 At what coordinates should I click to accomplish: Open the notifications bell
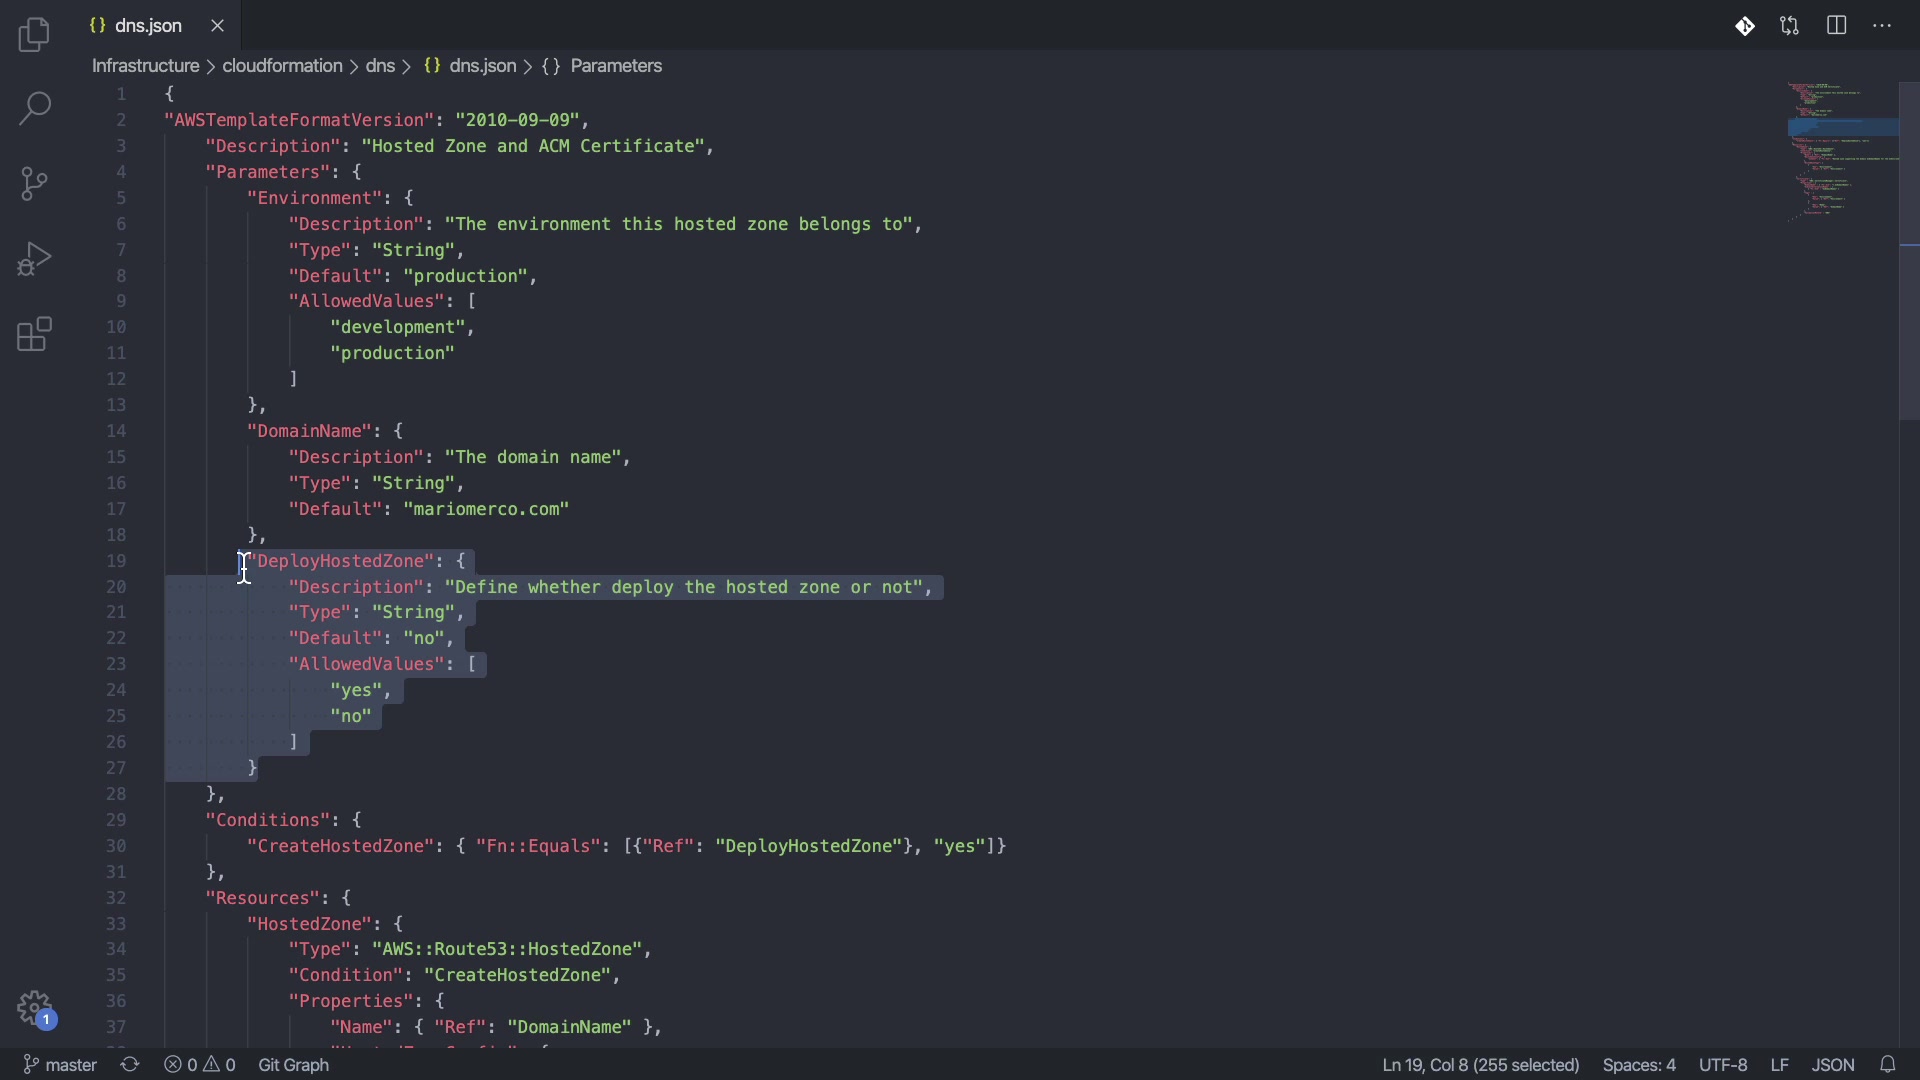pos(1888,1065)
